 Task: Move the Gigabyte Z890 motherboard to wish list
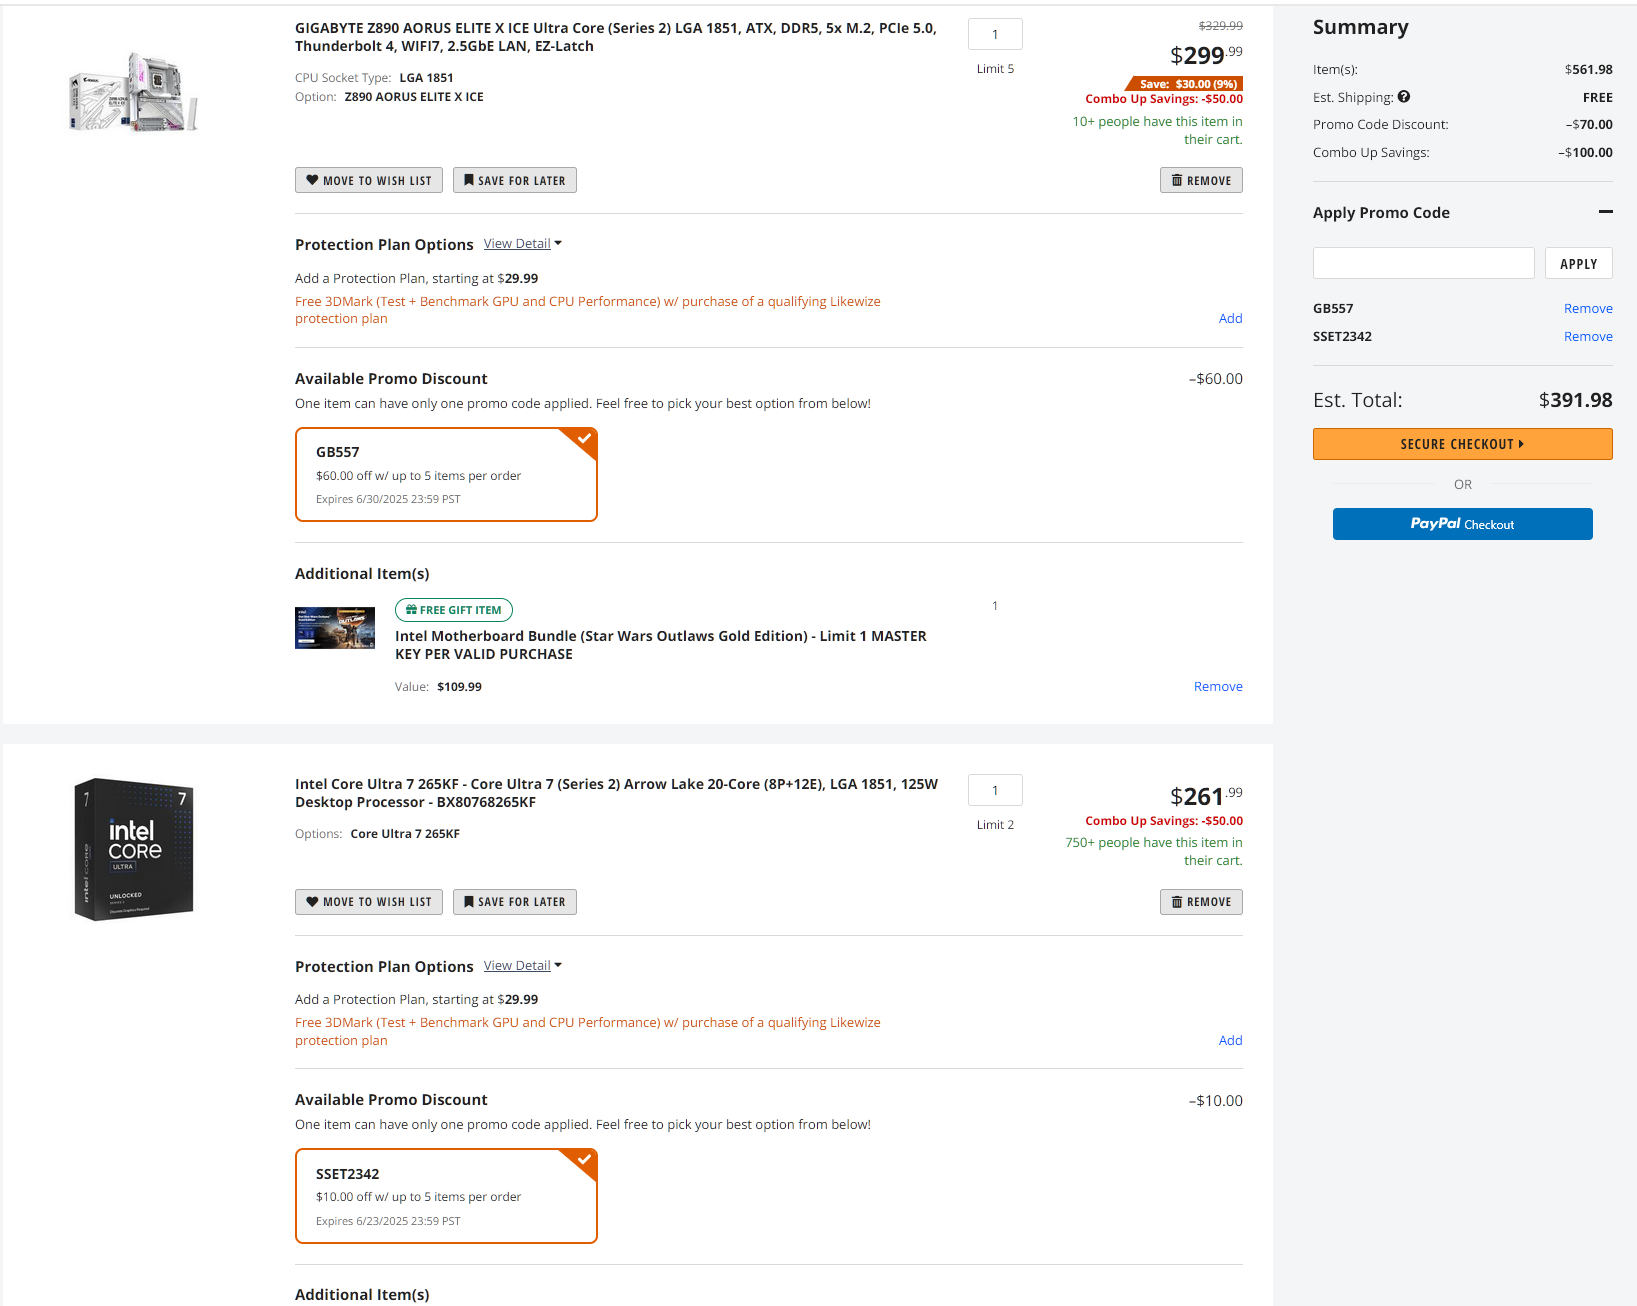[x=369, y=180]
